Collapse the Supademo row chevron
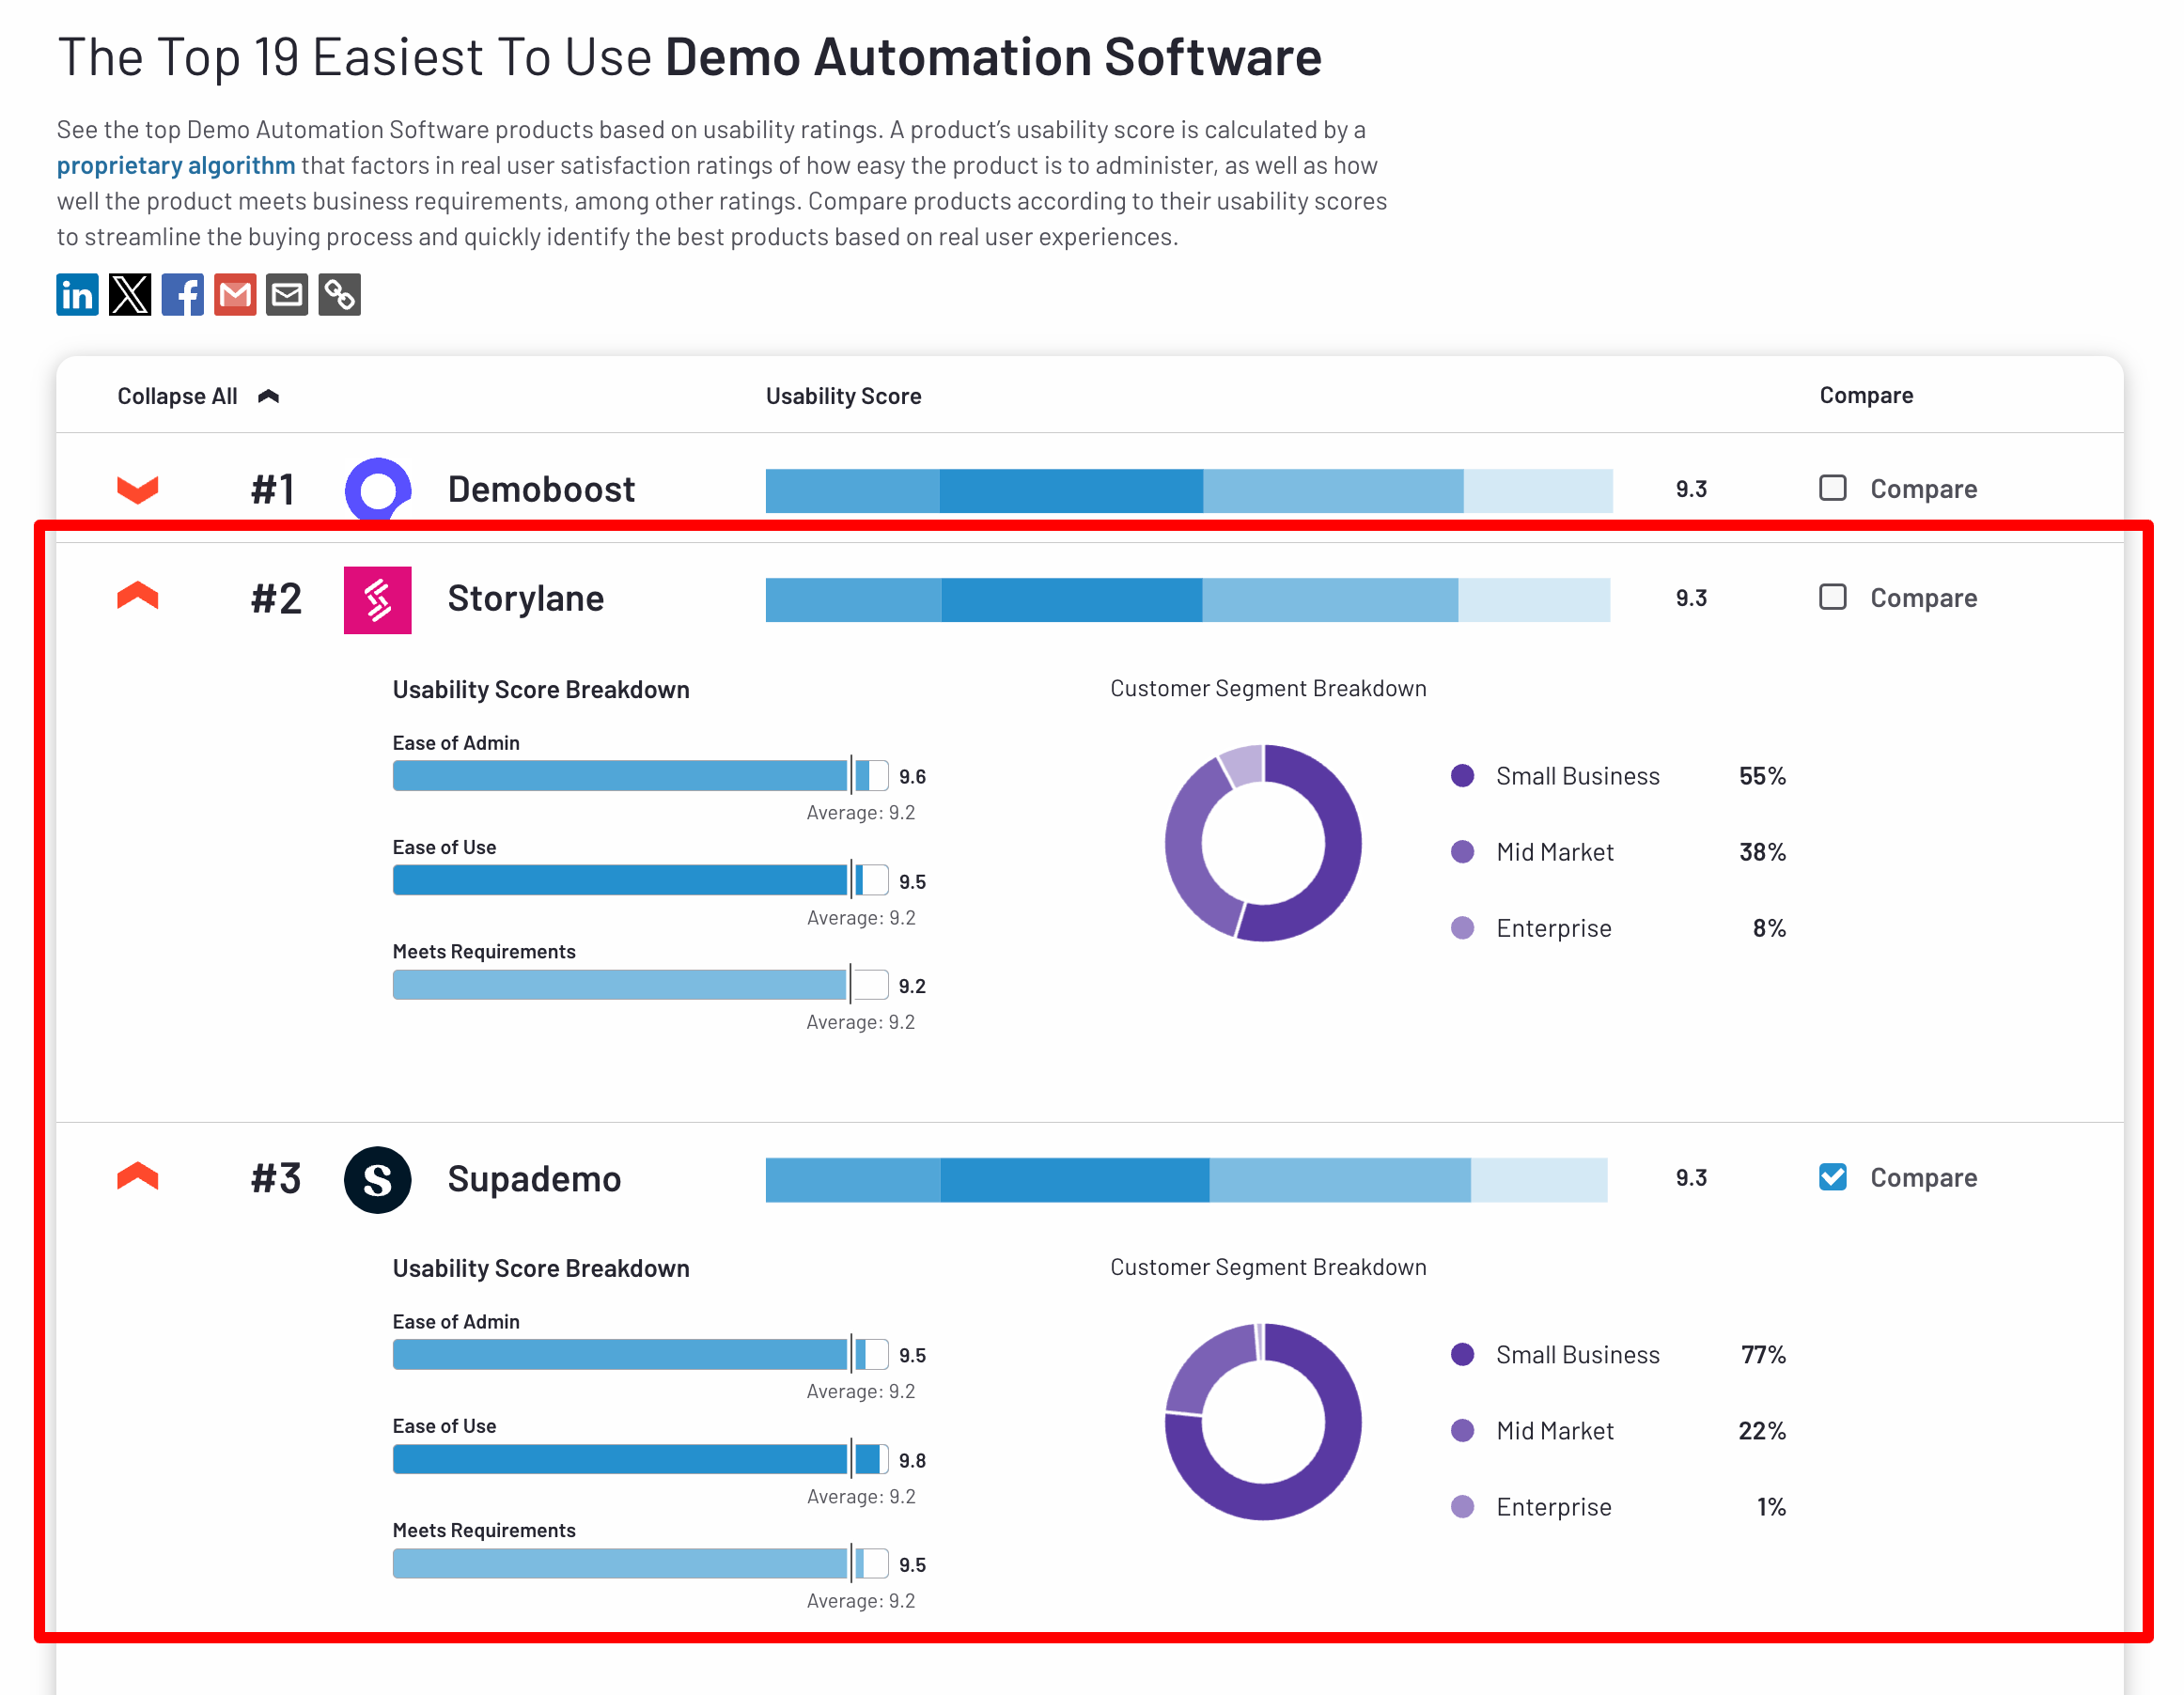 pyautogui.click(x=138, y=1176)
